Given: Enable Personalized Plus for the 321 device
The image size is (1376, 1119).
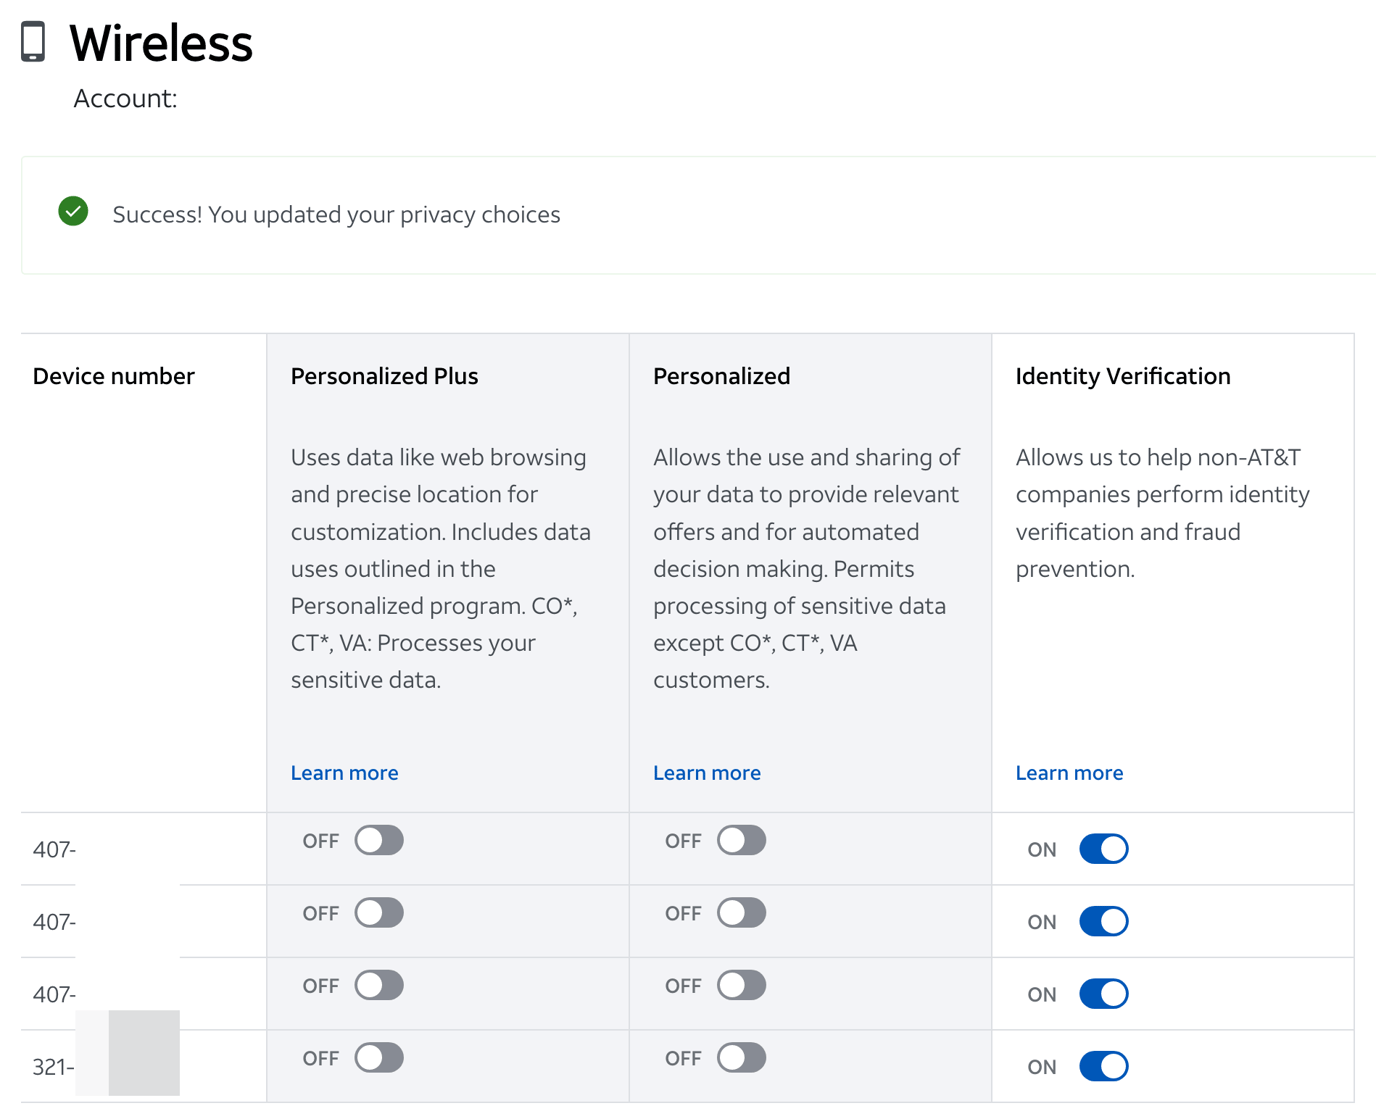Looking at the screenshot, I should click(379, 1058).
